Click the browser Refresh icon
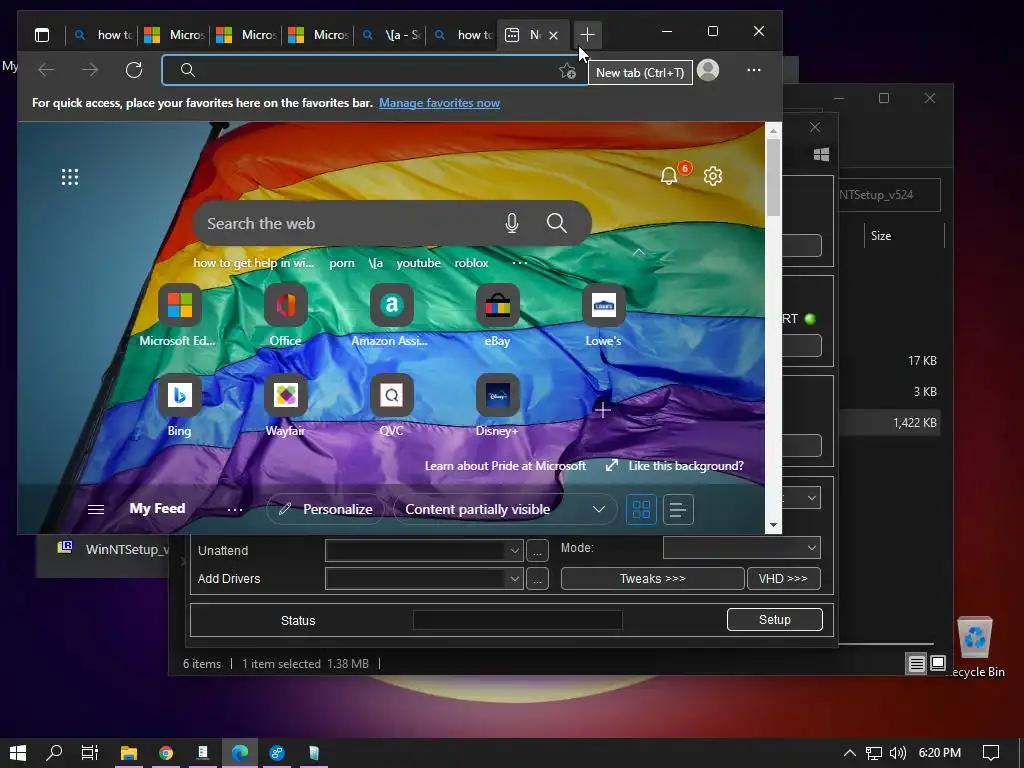 pos(134,70)
